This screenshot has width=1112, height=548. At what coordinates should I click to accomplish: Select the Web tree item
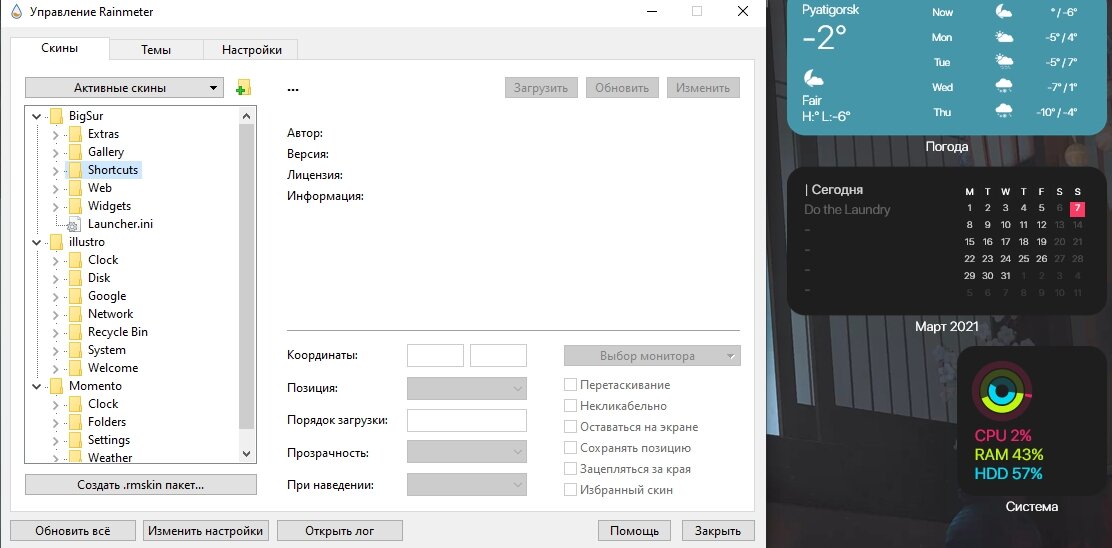[x=99, y=188]
